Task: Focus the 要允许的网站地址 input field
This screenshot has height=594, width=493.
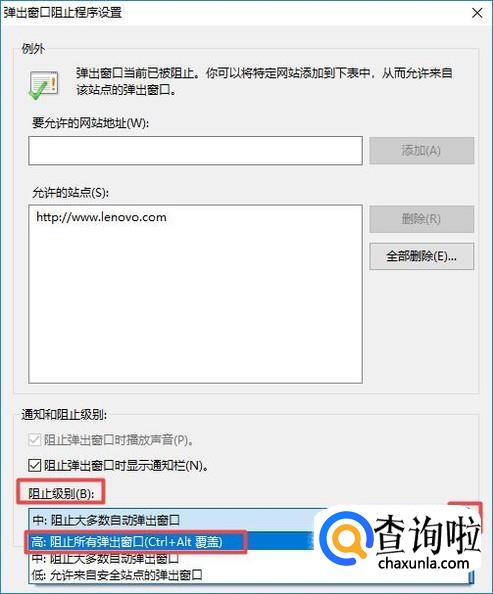Action: [196, 151]
